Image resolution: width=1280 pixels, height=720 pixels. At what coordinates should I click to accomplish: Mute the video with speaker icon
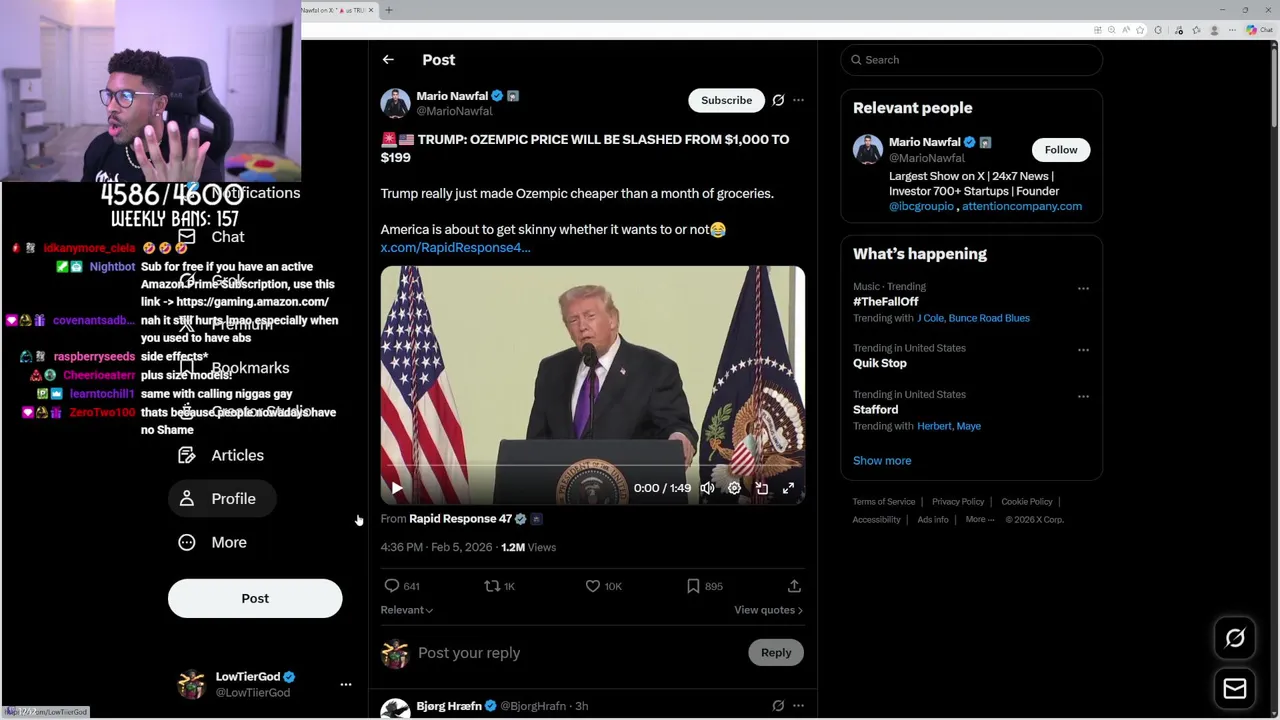point(707,488)
